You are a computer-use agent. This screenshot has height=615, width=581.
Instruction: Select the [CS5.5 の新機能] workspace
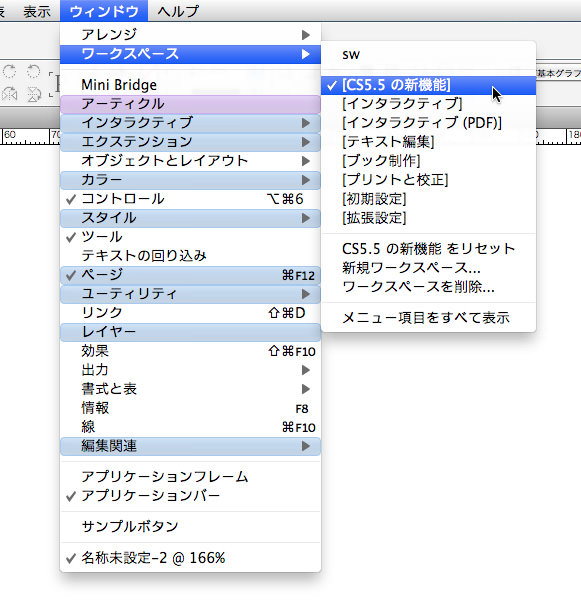pyautogui.click(x=428, y=85)
